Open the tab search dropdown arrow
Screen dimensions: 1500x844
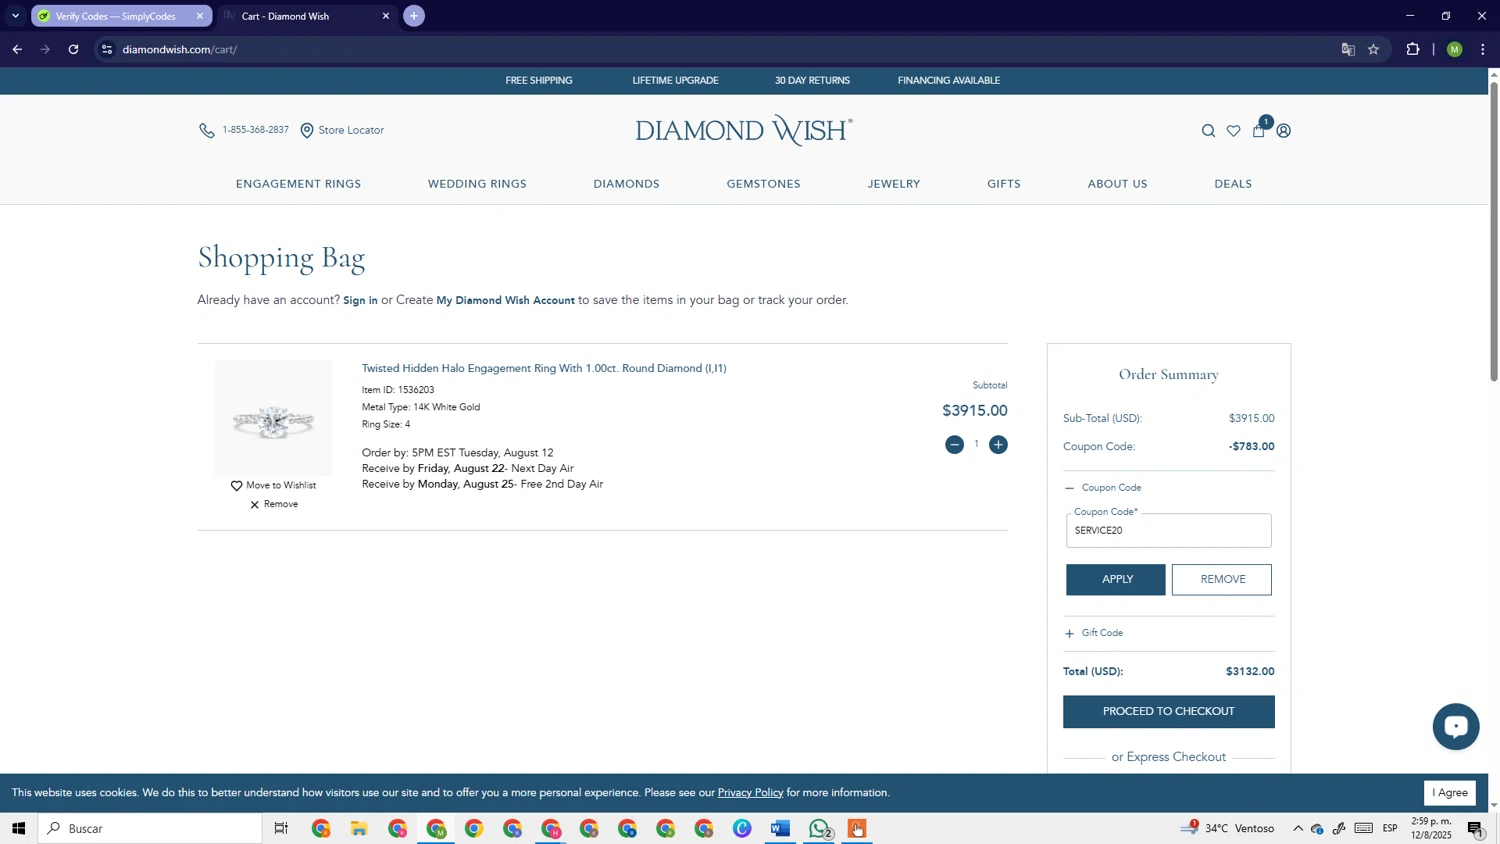pos(15,16)
